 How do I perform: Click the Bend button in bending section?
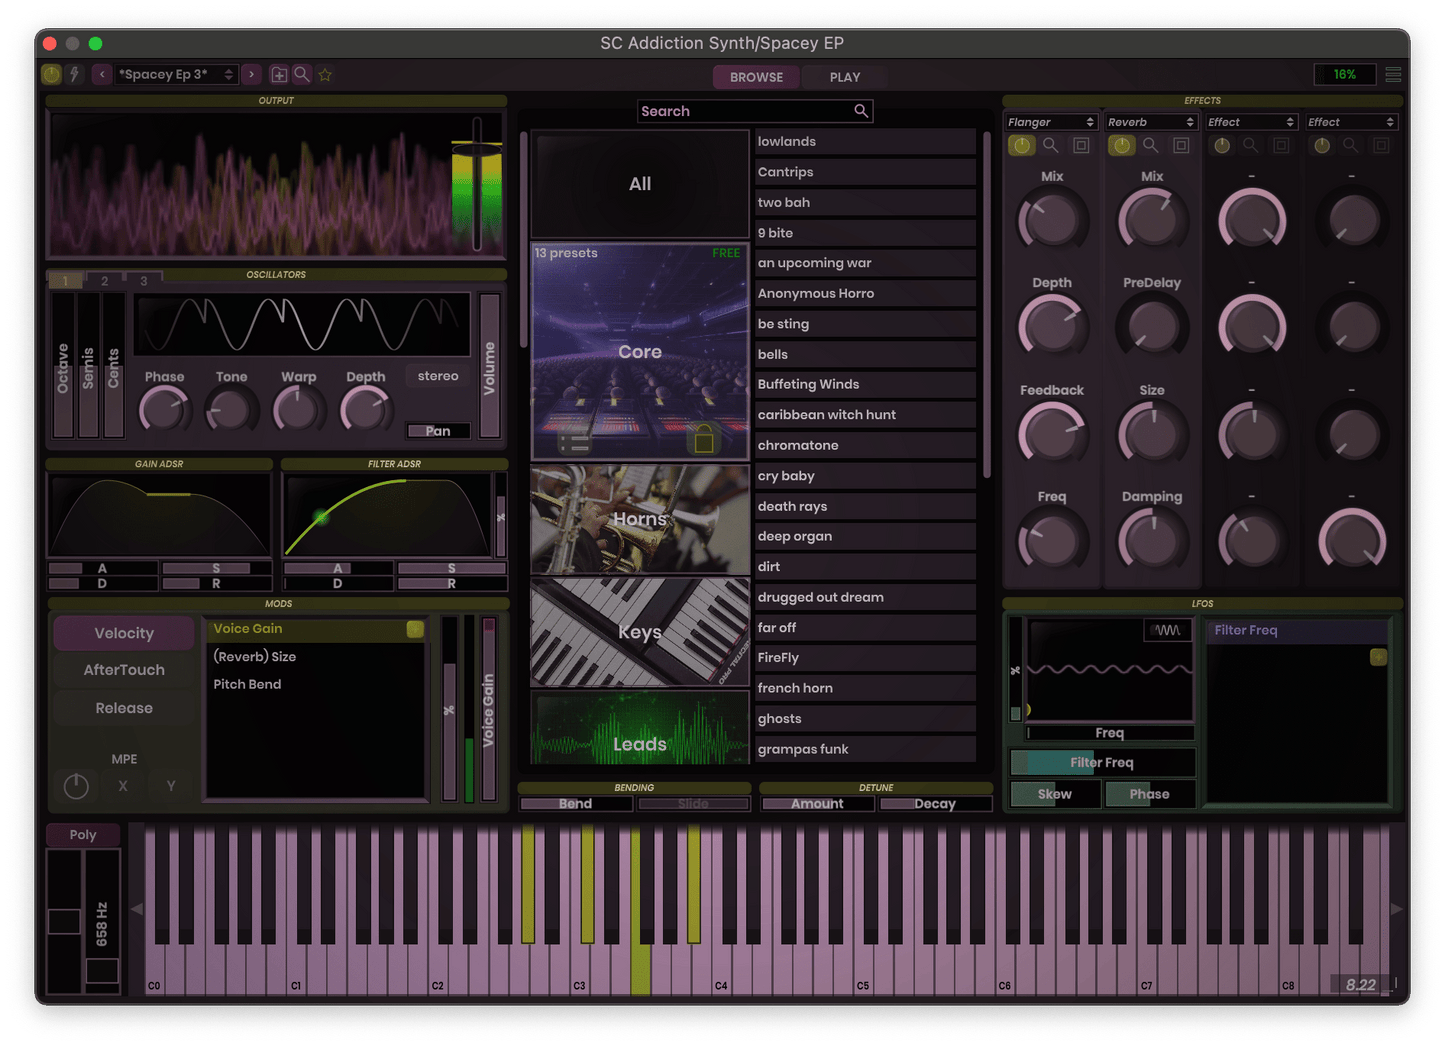coord(575,803)
